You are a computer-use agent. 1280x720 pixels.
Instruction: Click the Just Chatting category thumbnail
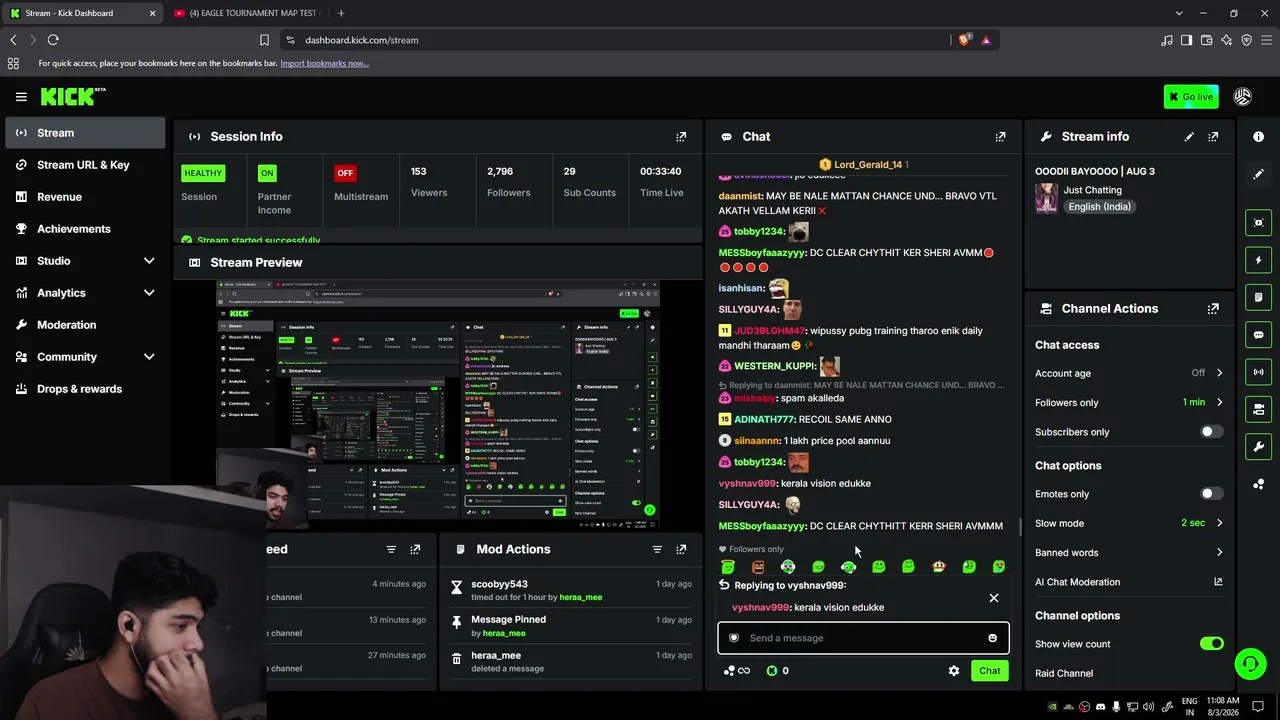pos(1046,198)
